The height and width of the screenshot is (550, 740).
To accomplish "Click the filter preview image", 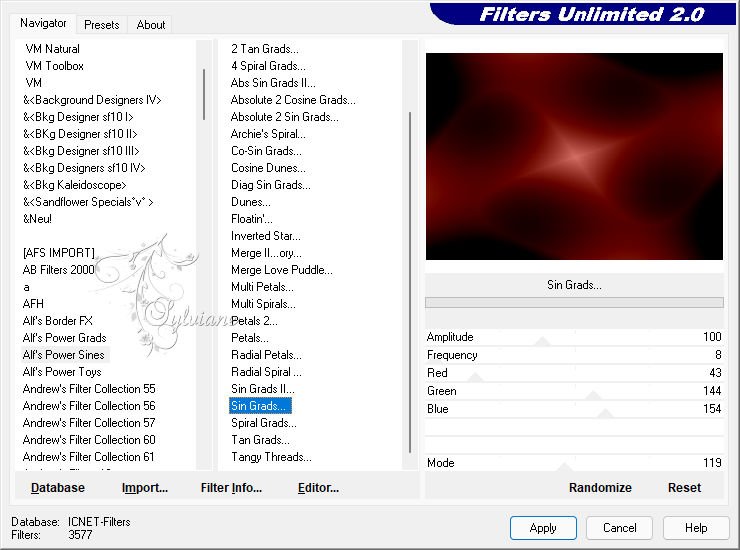I will coord(574,156).
